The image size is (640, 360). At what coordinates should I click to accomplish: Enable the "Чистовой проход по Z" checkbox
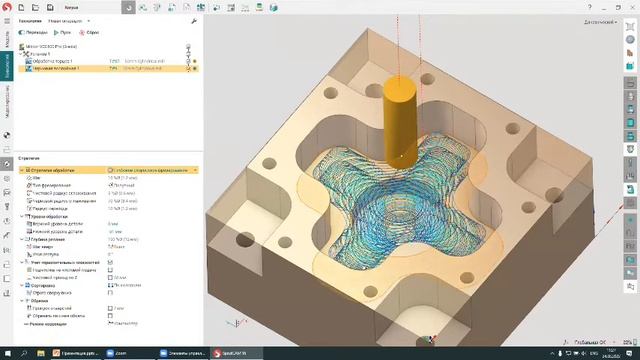point(110,278)
